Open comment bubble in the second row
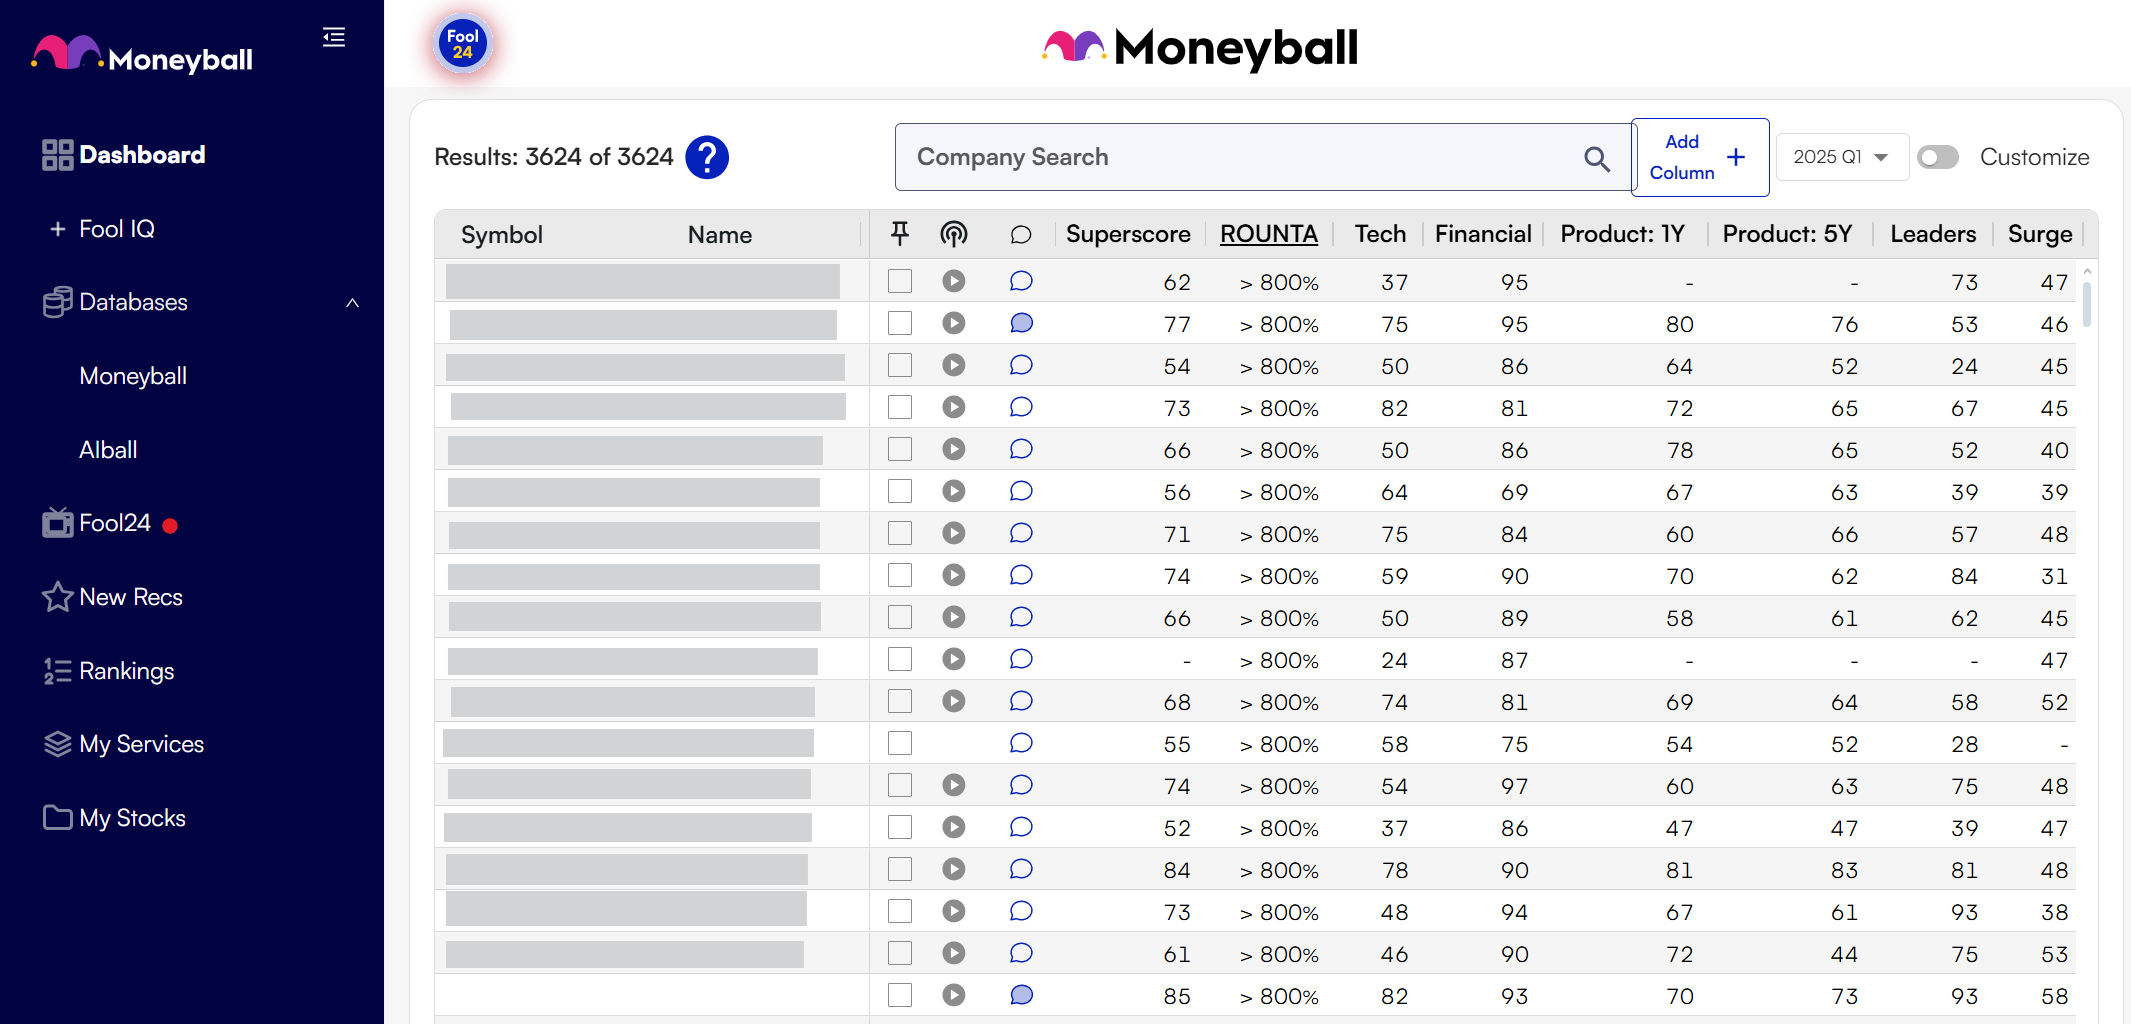Screen dimensions: 2131x1024 tap(1021, 323)
